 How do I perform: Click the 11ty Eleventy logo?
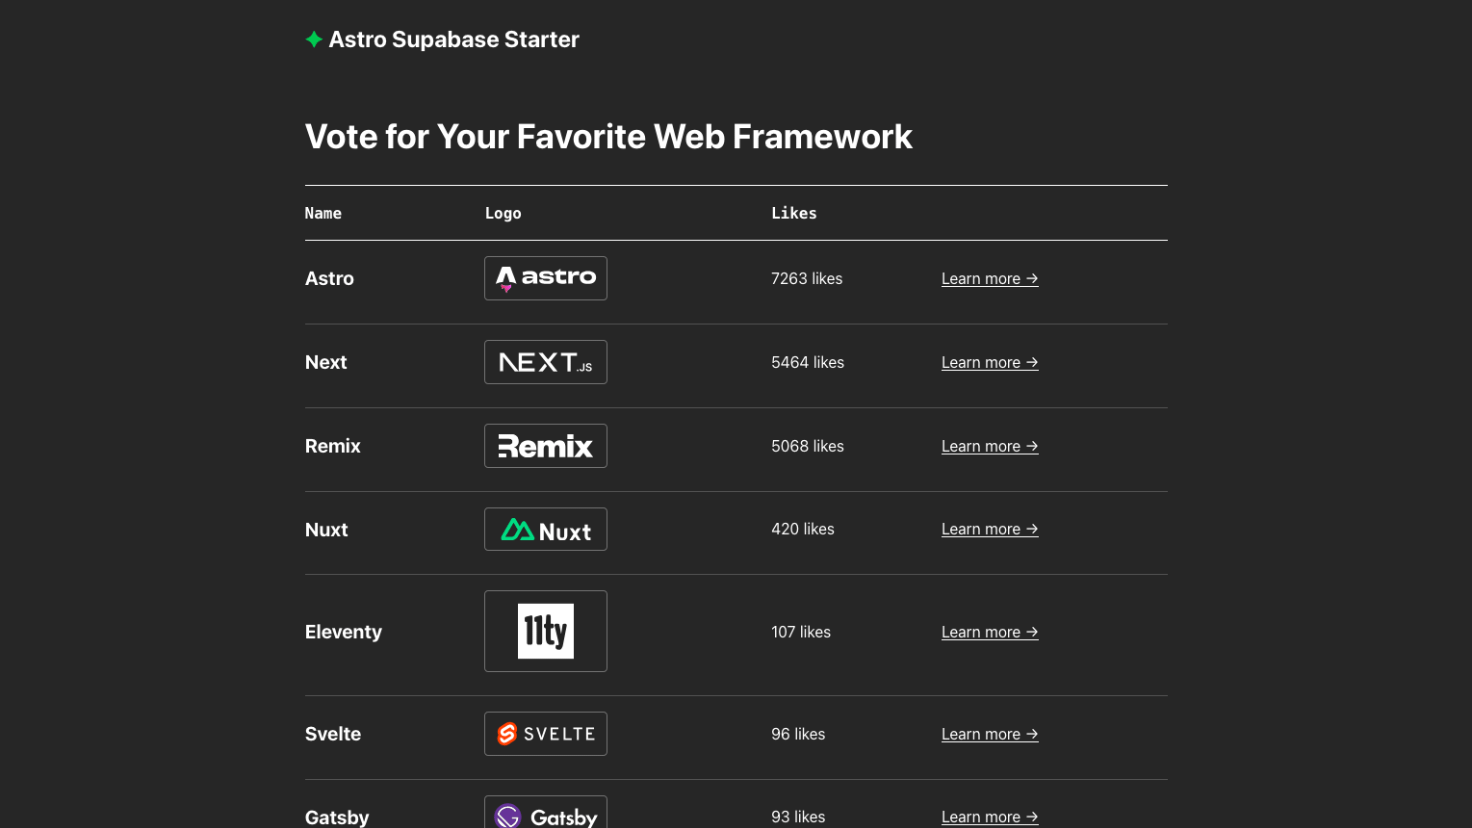pos(545,631)
